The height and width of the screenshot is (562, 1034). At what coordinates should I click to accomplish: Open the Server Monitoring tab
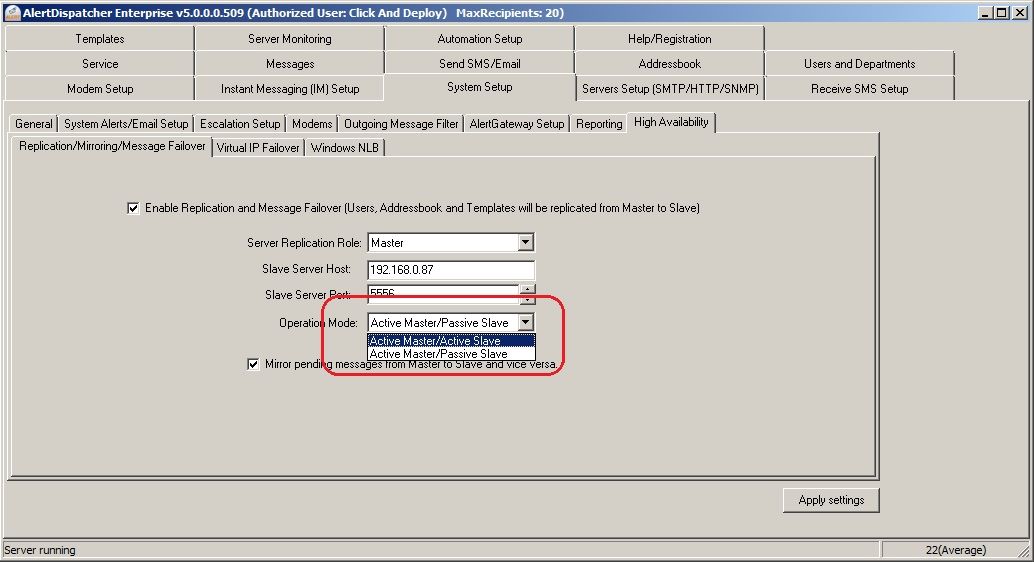(289, 39)
